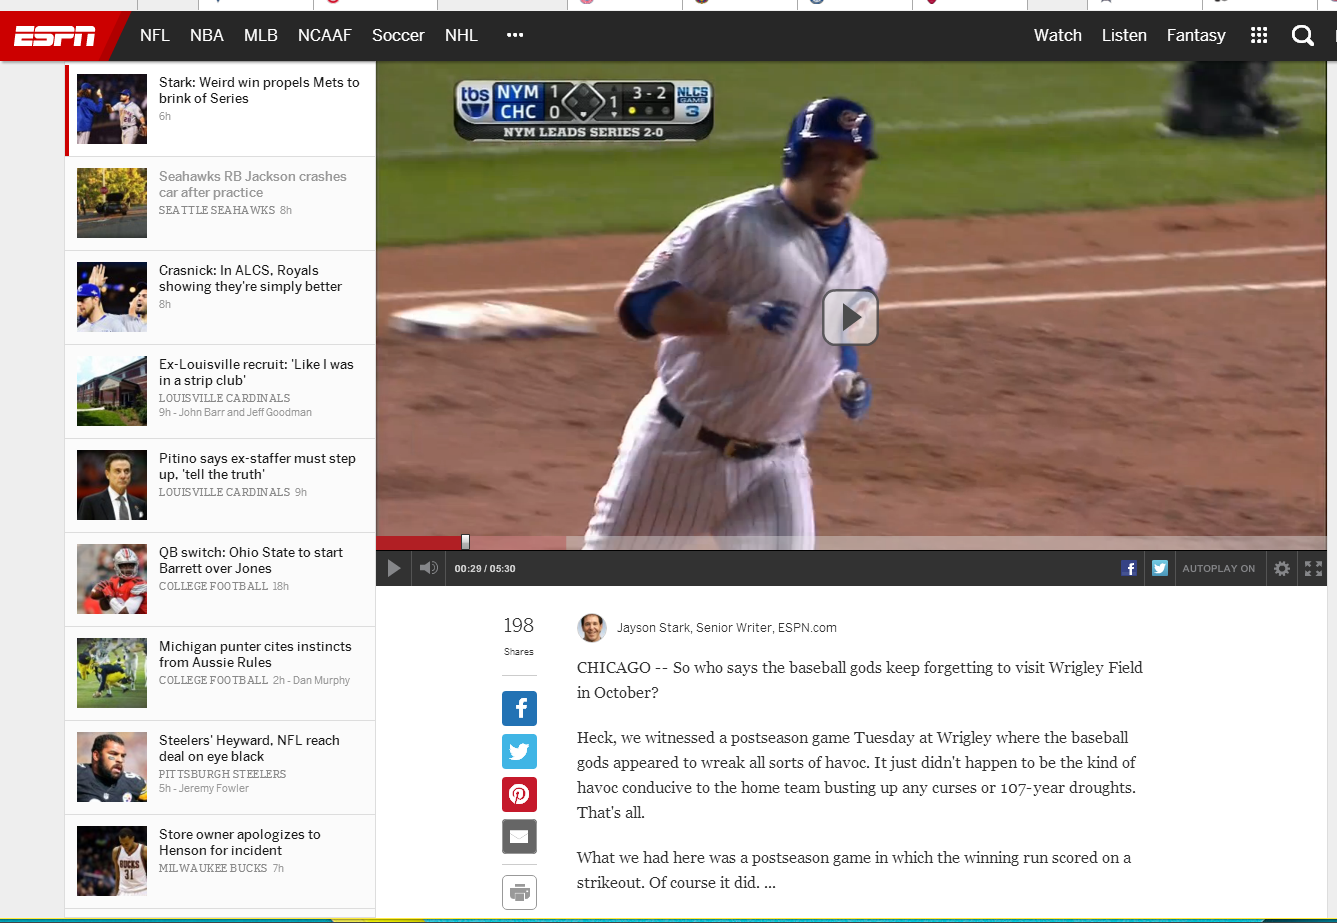
Task: Open the video settings gear
Action: (x=1282, y=569)
